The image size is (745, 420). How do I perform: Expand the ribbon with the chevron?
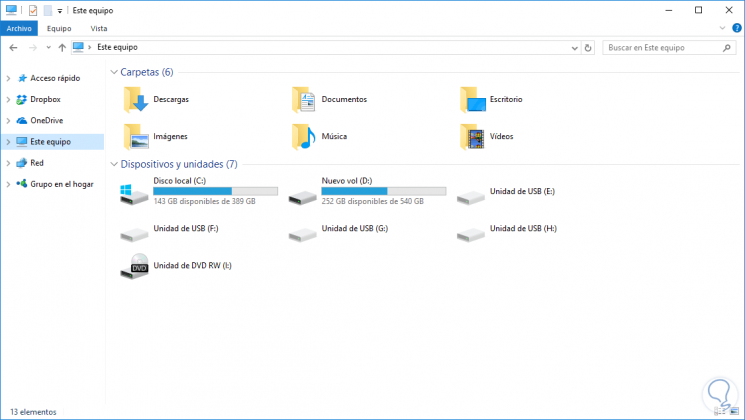[x=722, y=28]
